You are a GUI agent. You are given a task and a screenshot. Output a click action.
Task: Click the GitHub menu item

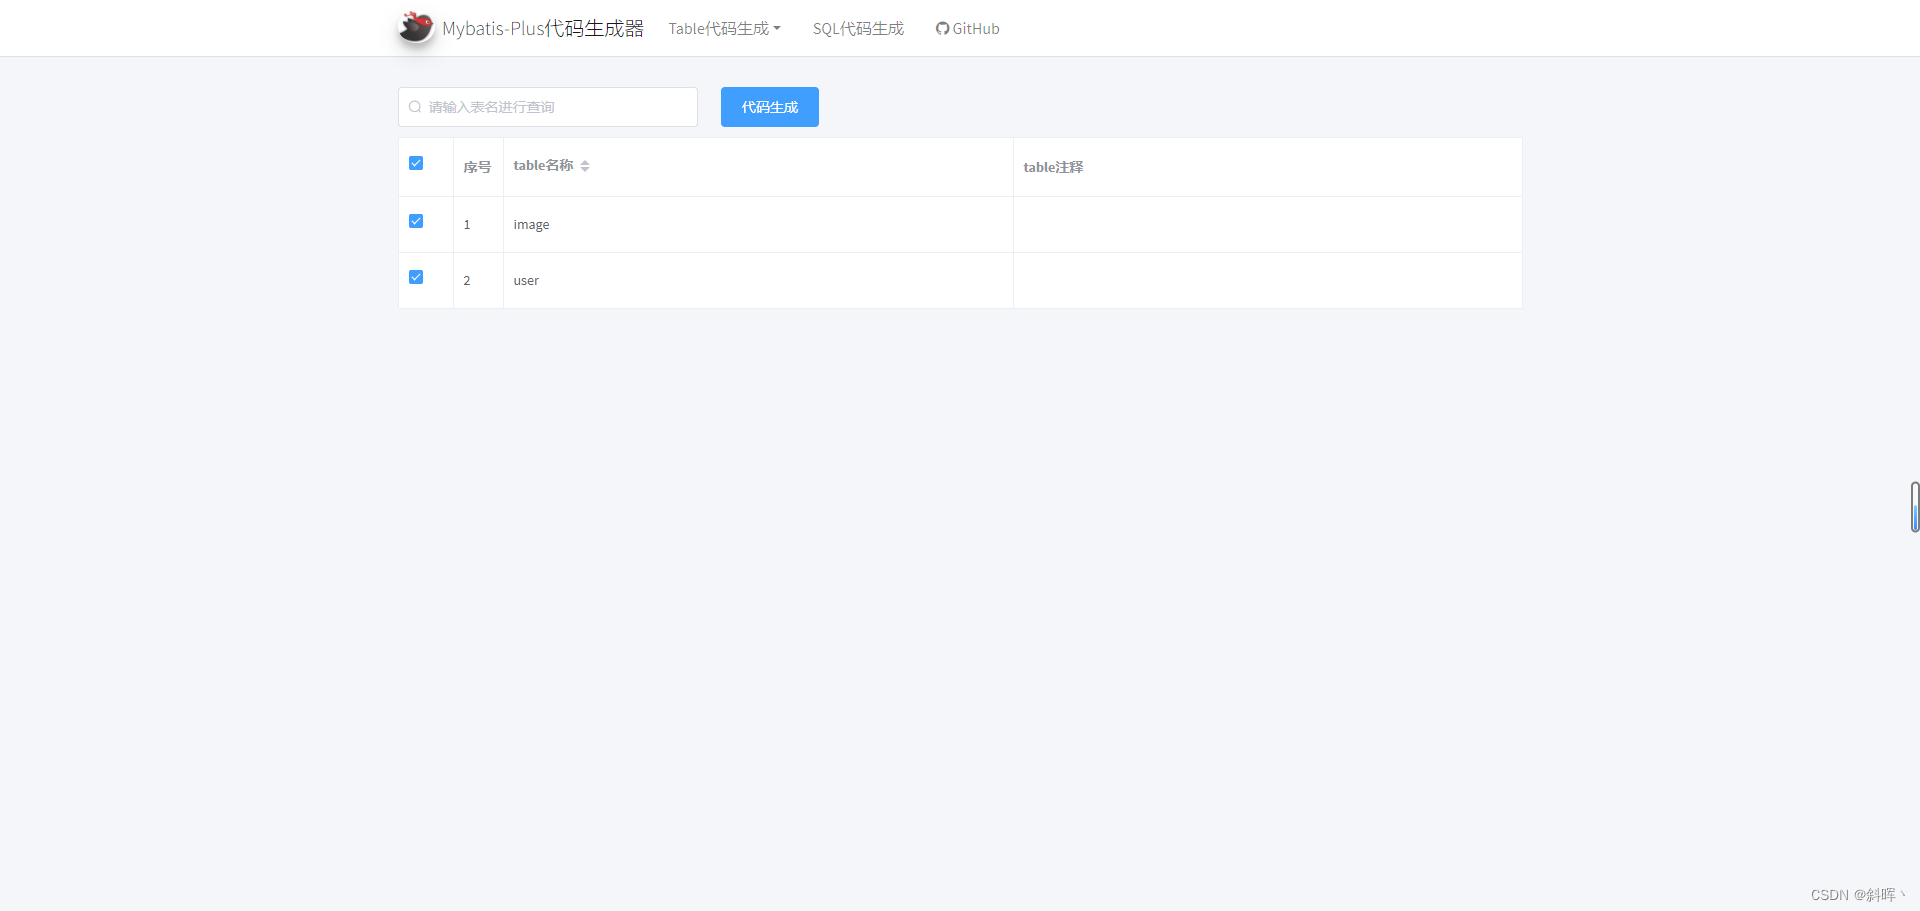click(967, 28)
